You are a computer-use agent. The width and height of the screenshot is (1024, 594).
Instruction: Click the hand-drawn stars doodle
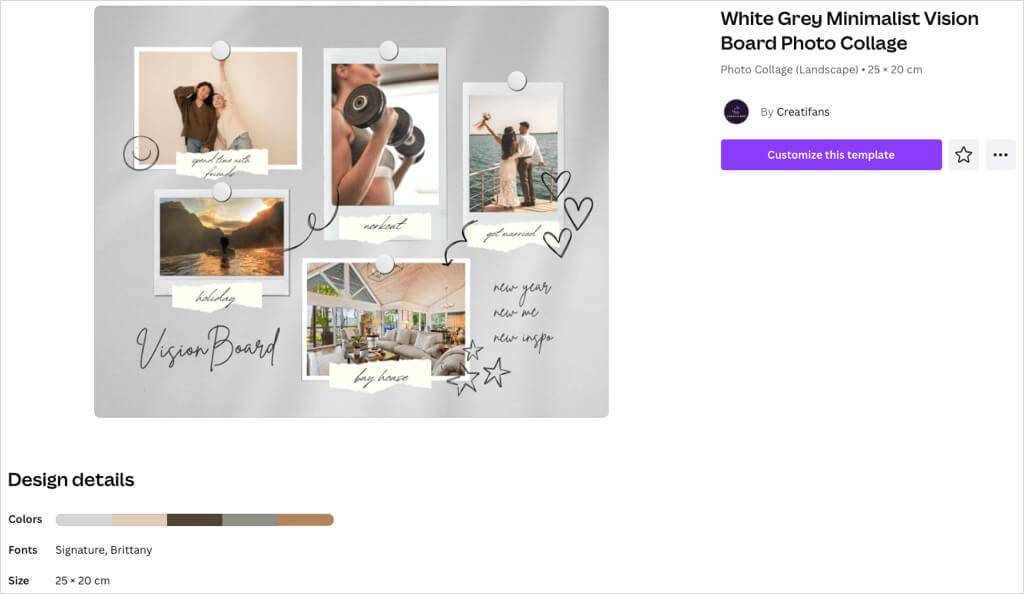coord(479,369)
